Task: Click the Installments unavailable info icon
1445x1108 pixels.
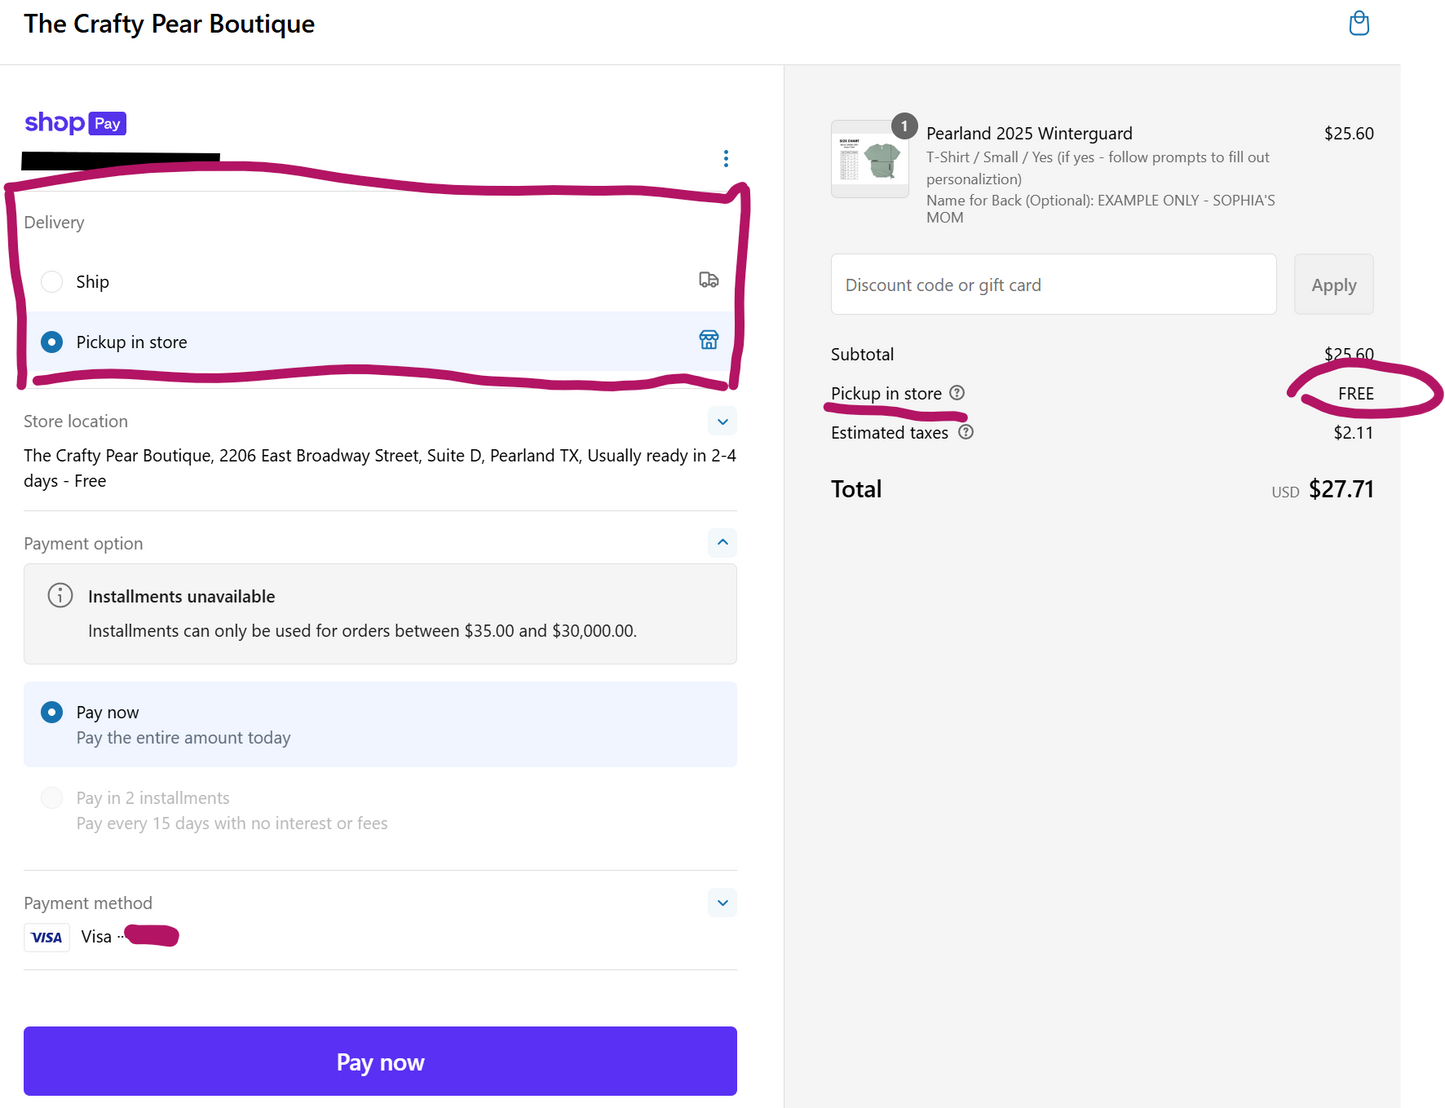Action: (x=60, y=596)
